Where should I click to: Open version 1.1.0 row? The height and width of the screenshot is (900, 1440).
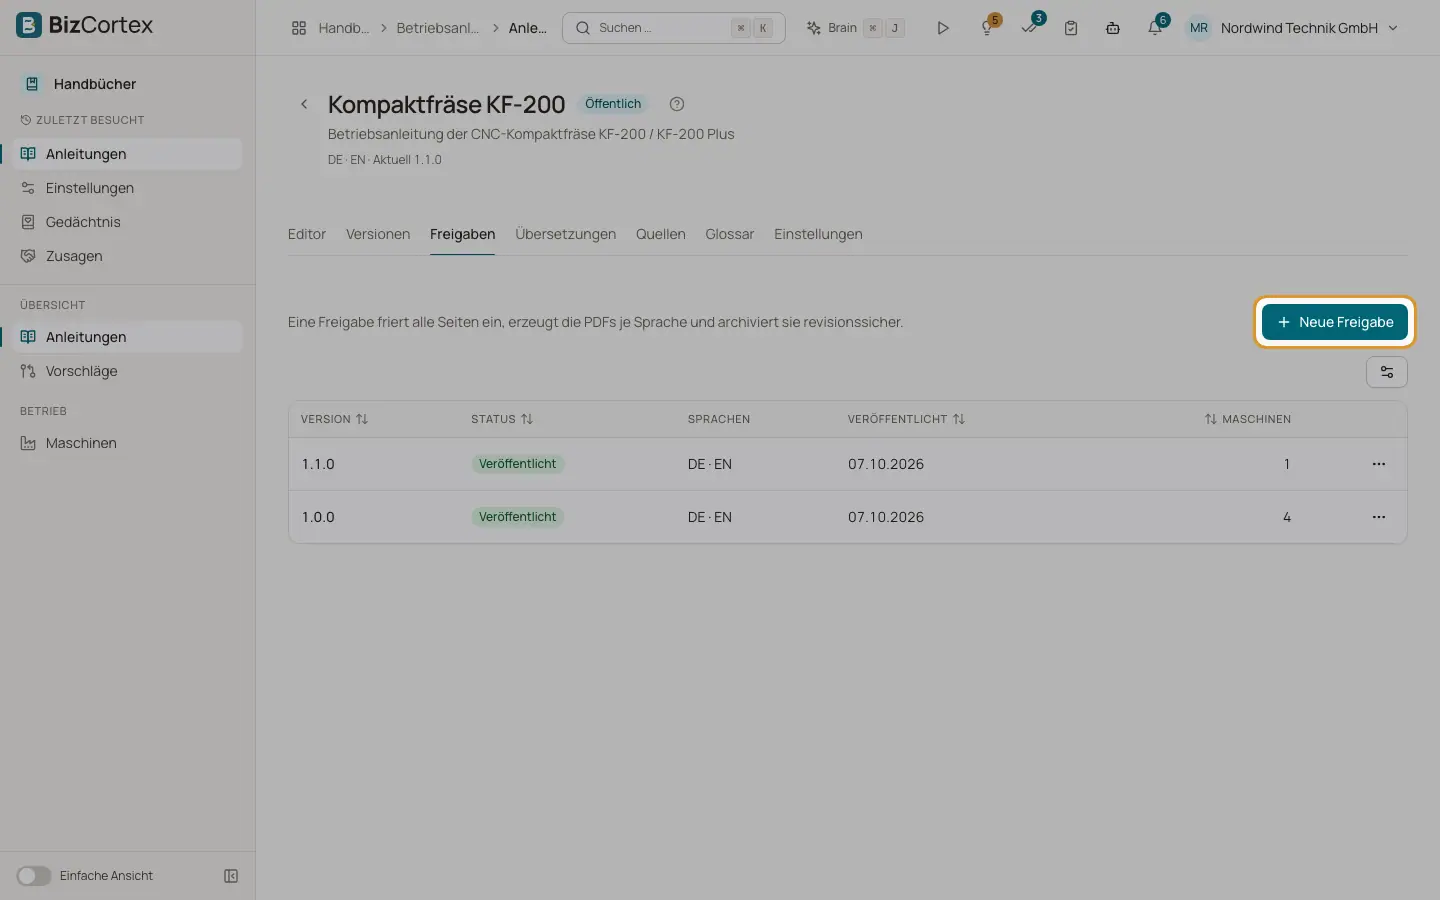(x=848, y=464)
